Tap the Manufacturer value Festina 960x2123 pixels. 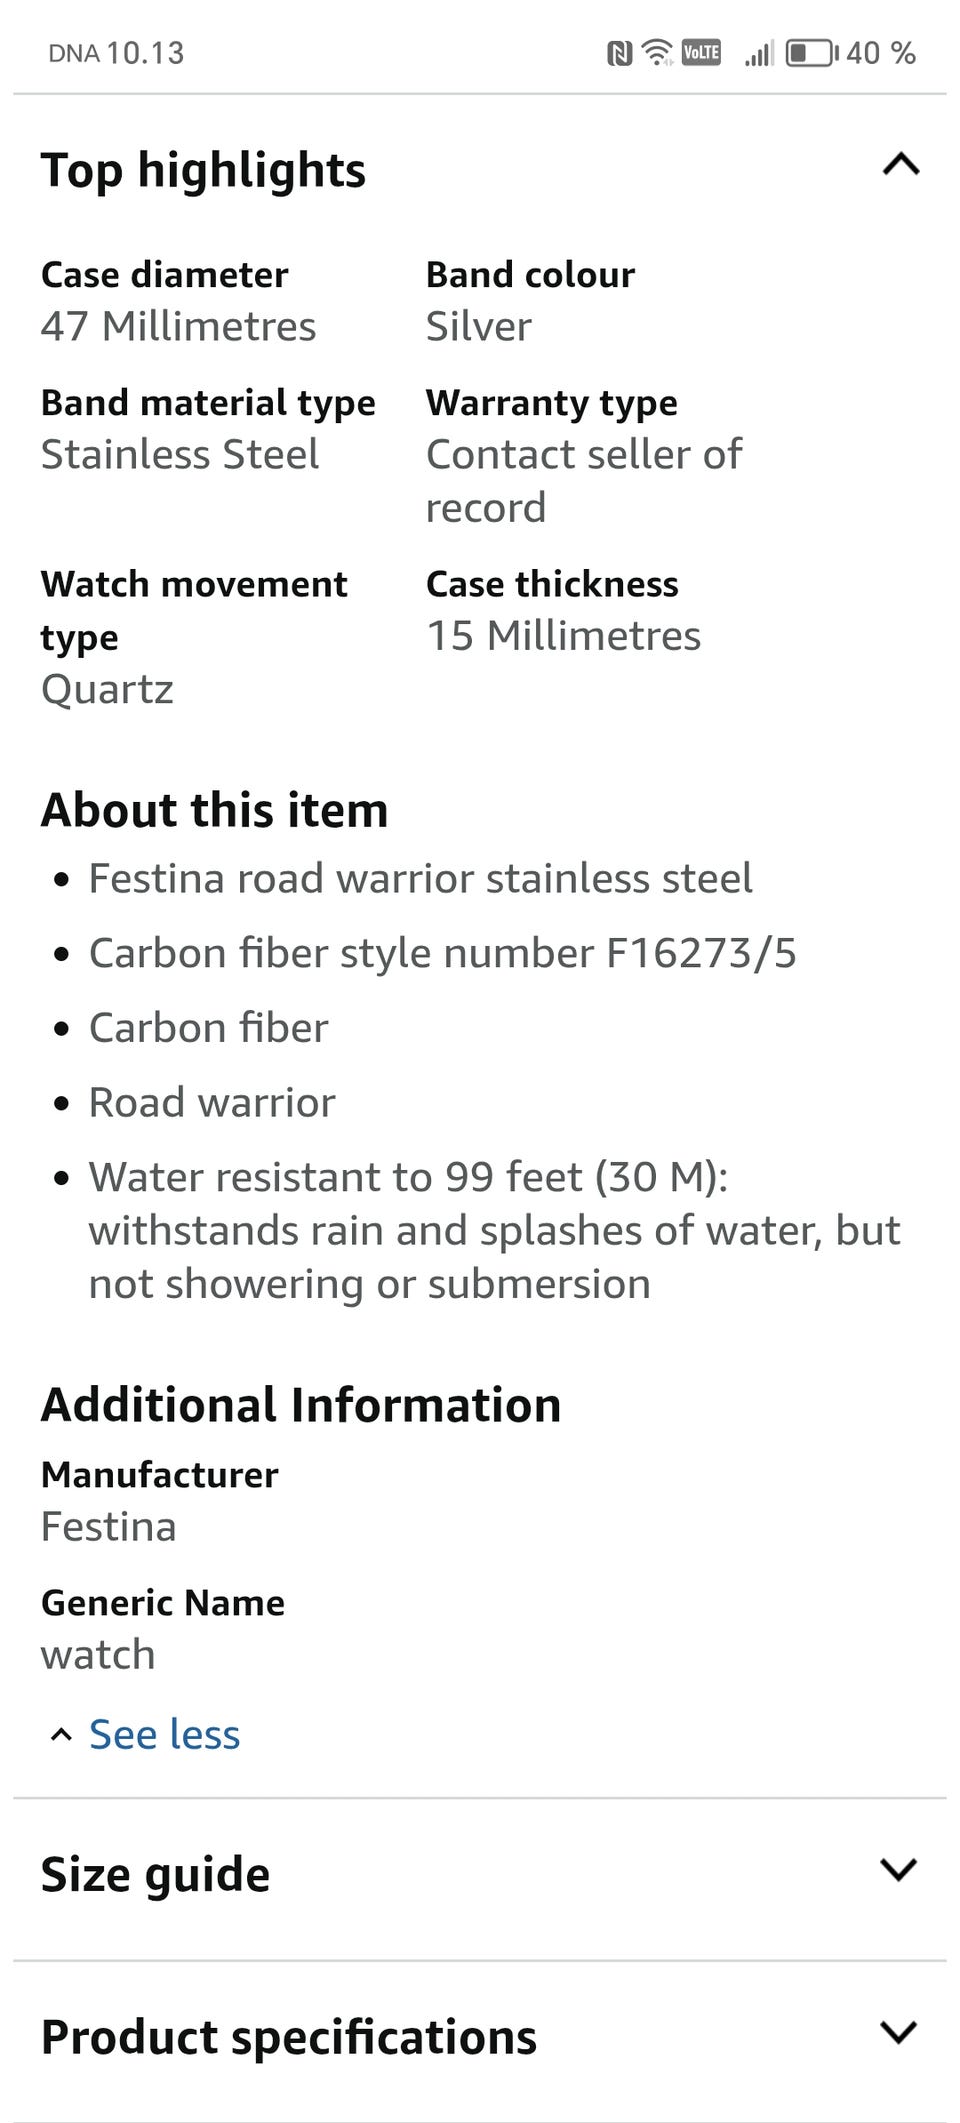pyautogui.click(x=109, y=1527)
